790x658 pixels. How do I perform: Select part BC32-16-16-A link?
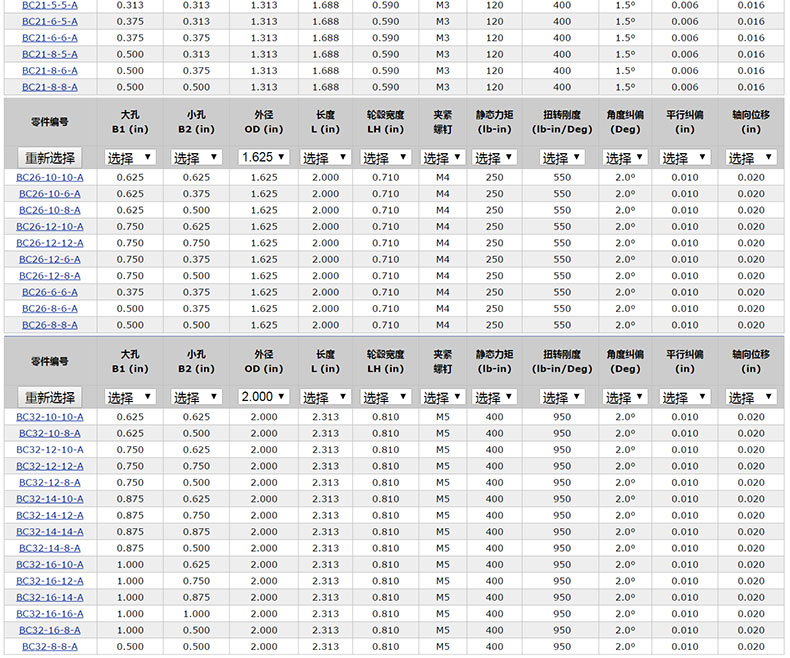50,614
